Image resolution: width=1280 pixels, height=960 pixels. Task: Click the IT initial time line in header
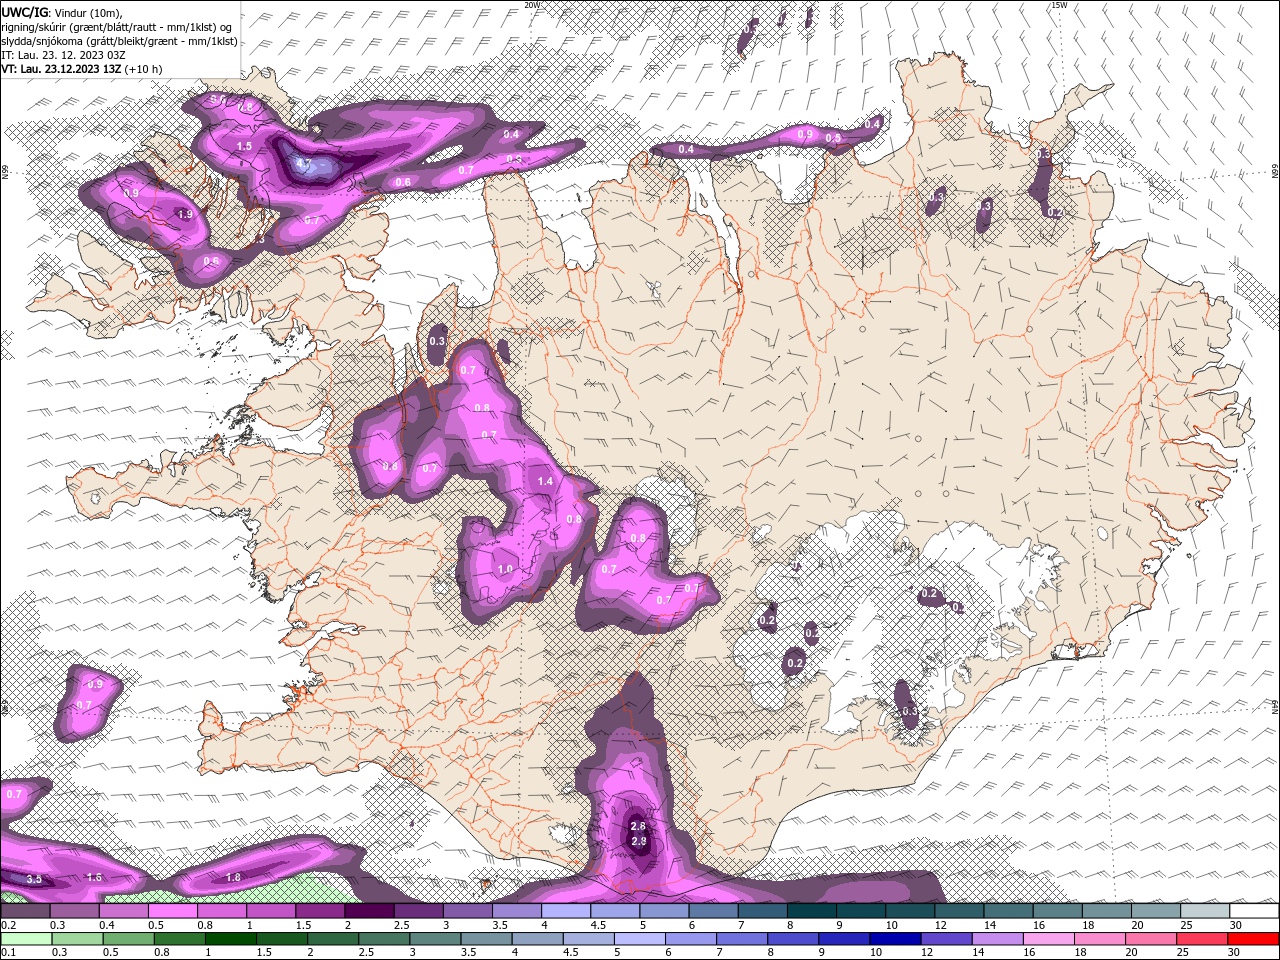click(62, 55)
